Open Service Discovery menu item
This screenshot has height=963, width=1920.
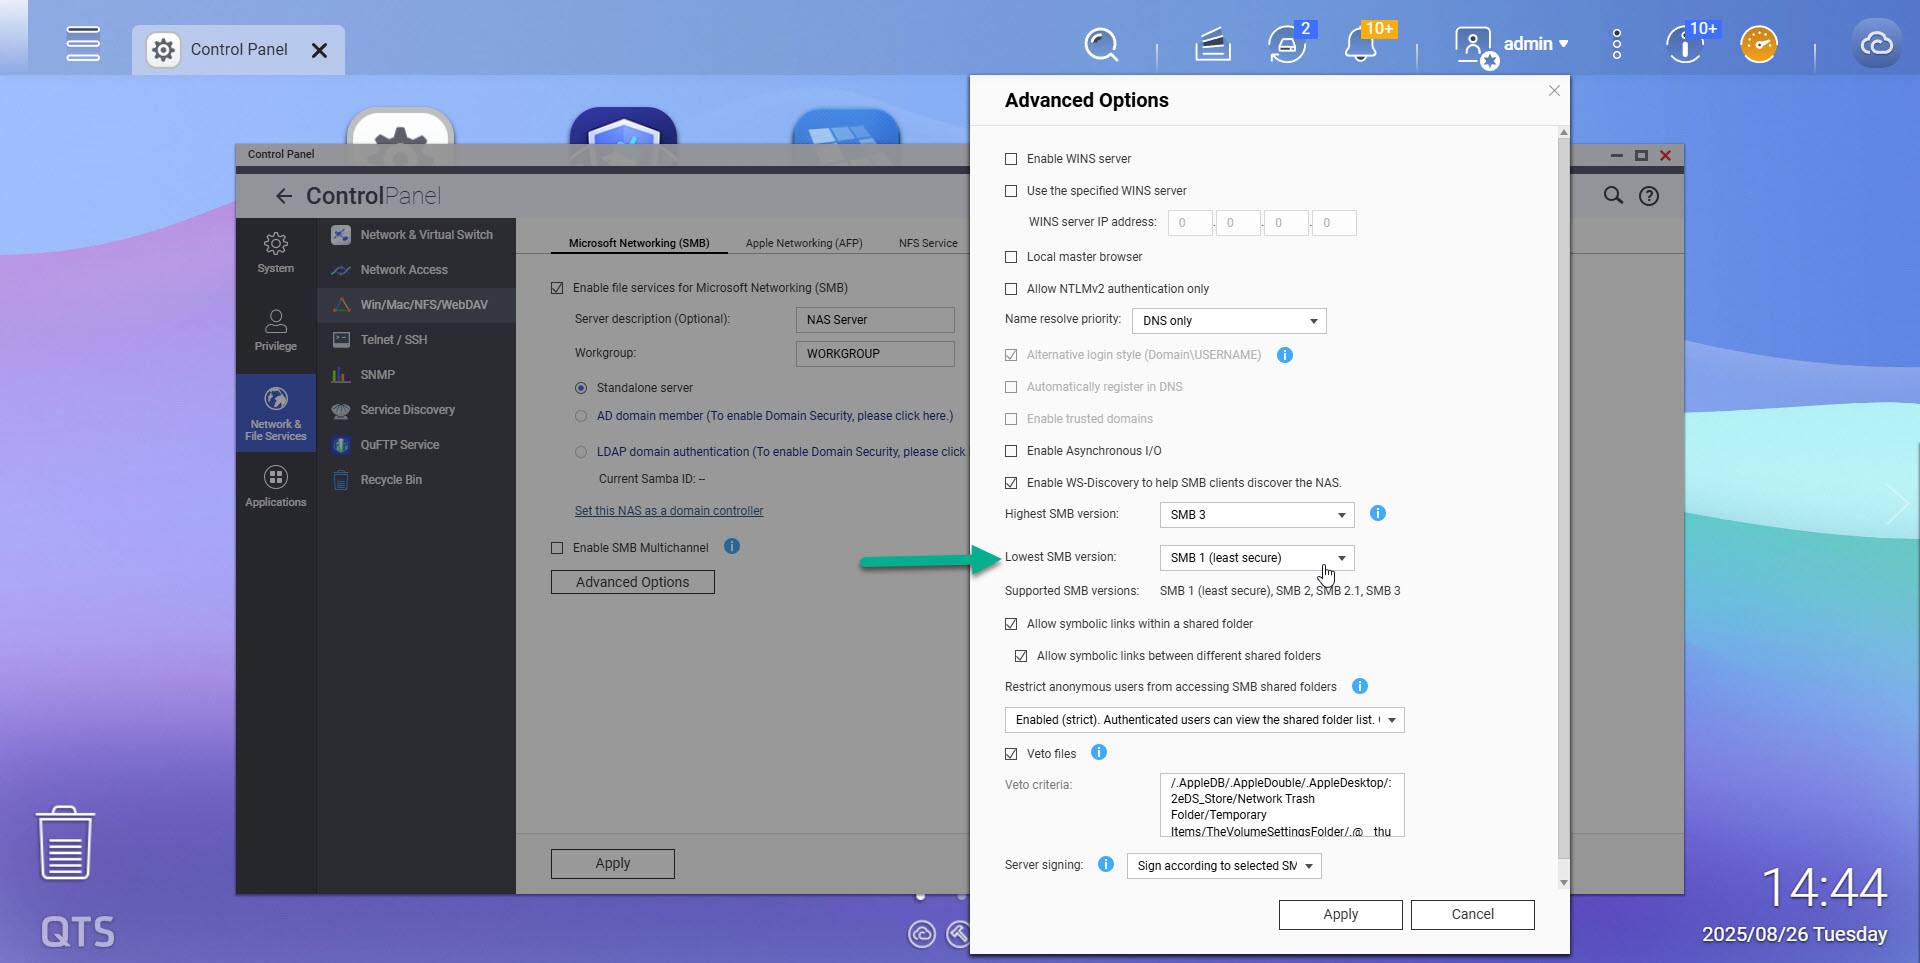[x=417, y=410]
